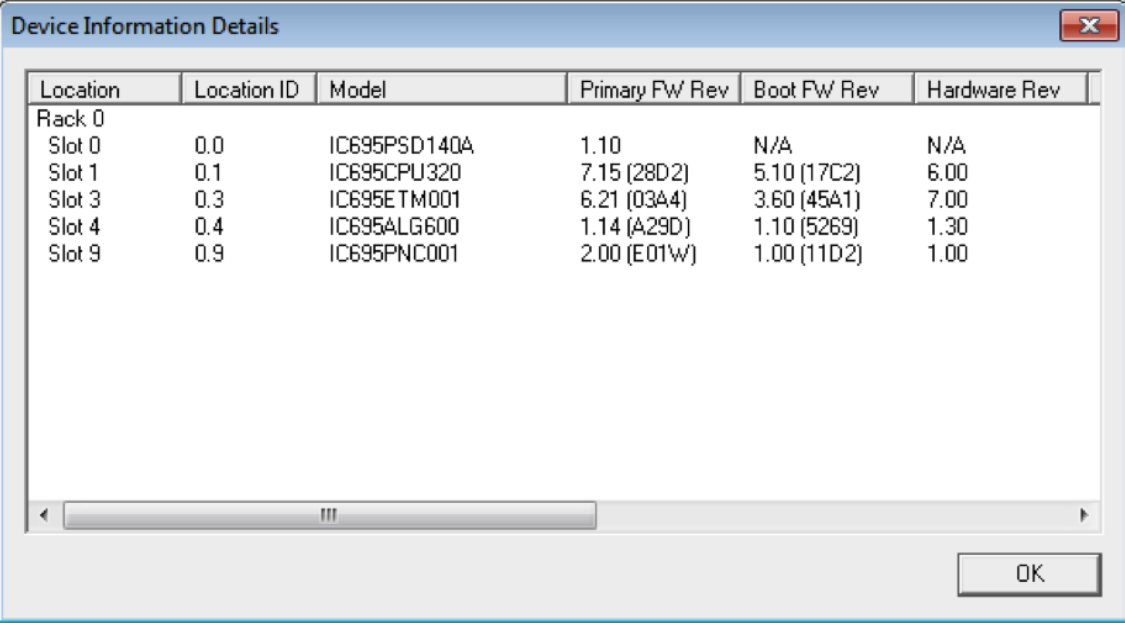Click Location ID 0.9
Screen dimensions: 1125x623
[x=209, y=254]
